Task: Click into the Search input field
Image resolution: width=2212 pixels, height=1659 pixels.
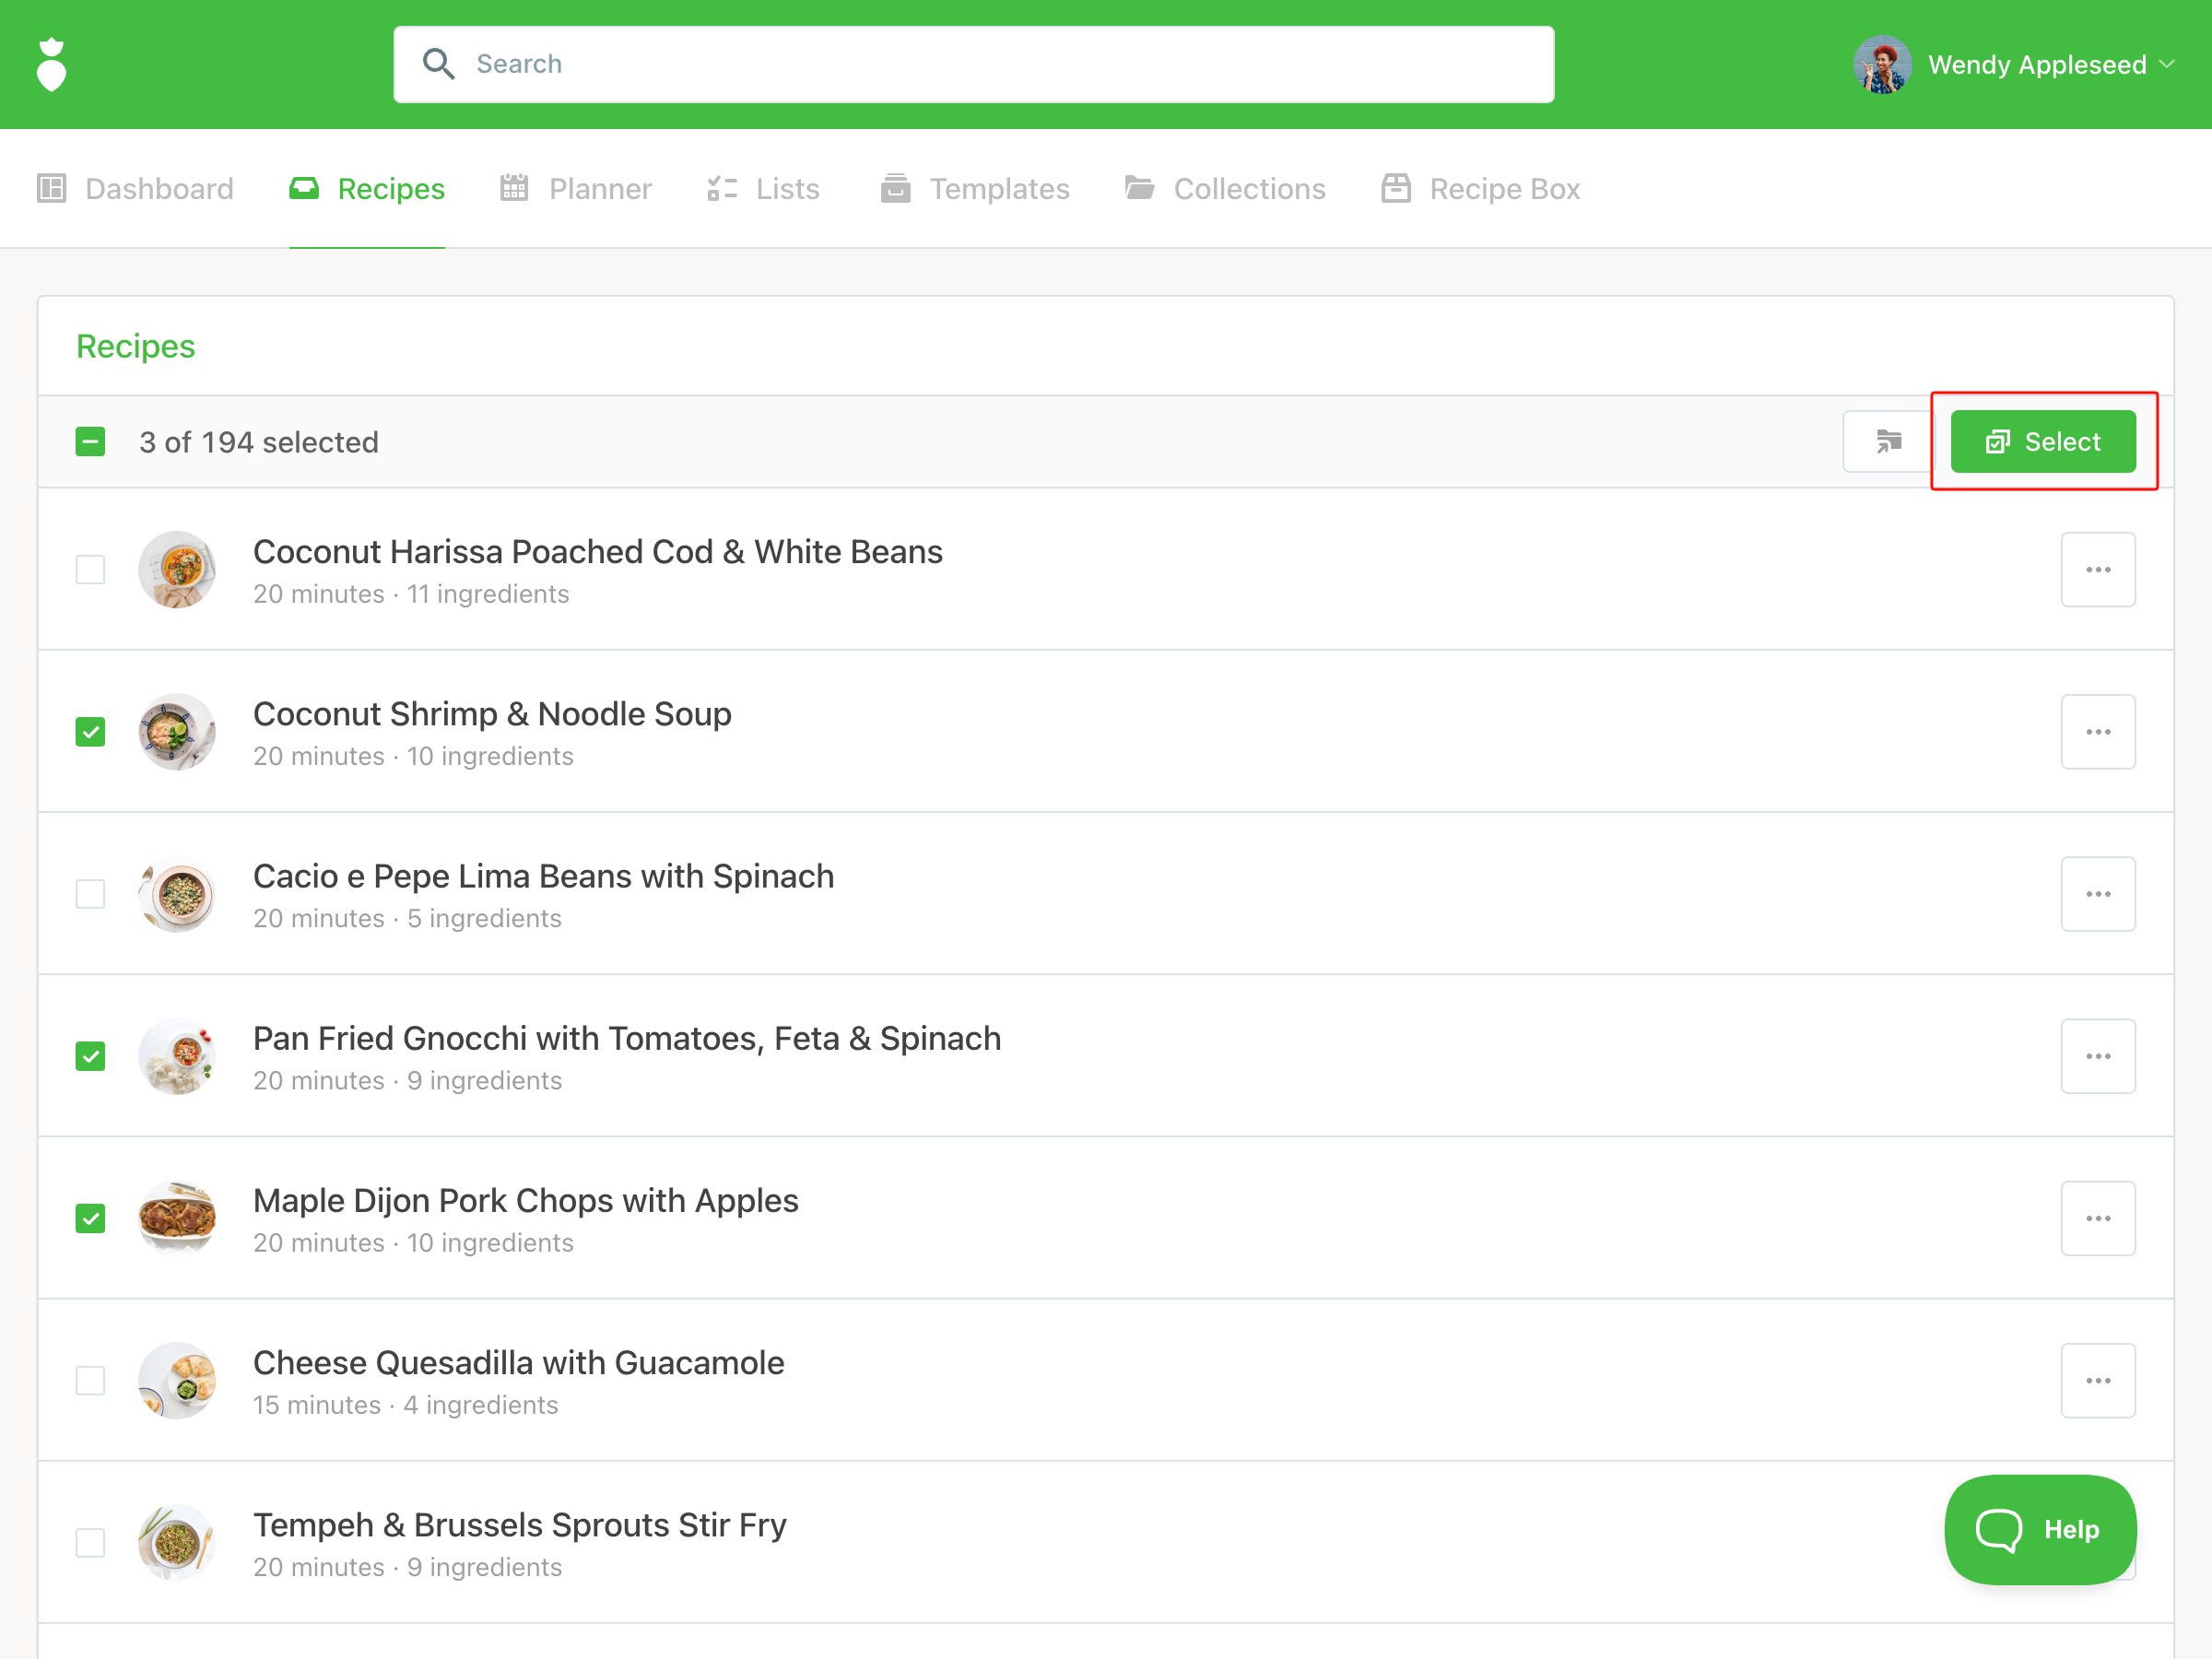Action: coord(1000,64)
